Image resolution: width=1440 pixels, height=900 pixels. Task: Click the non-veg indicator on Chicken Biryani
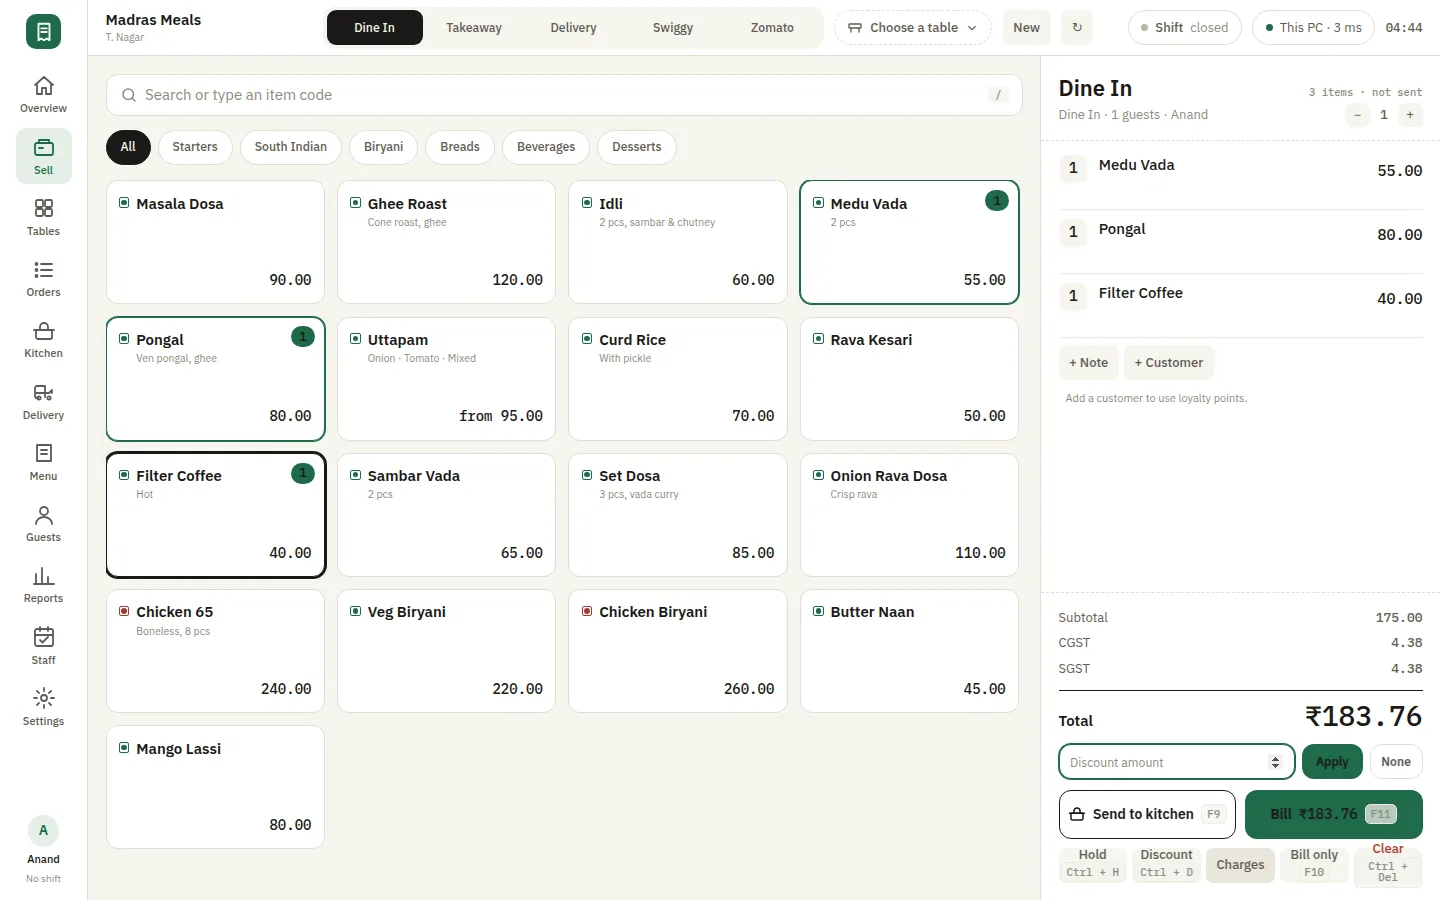point(587,611)
